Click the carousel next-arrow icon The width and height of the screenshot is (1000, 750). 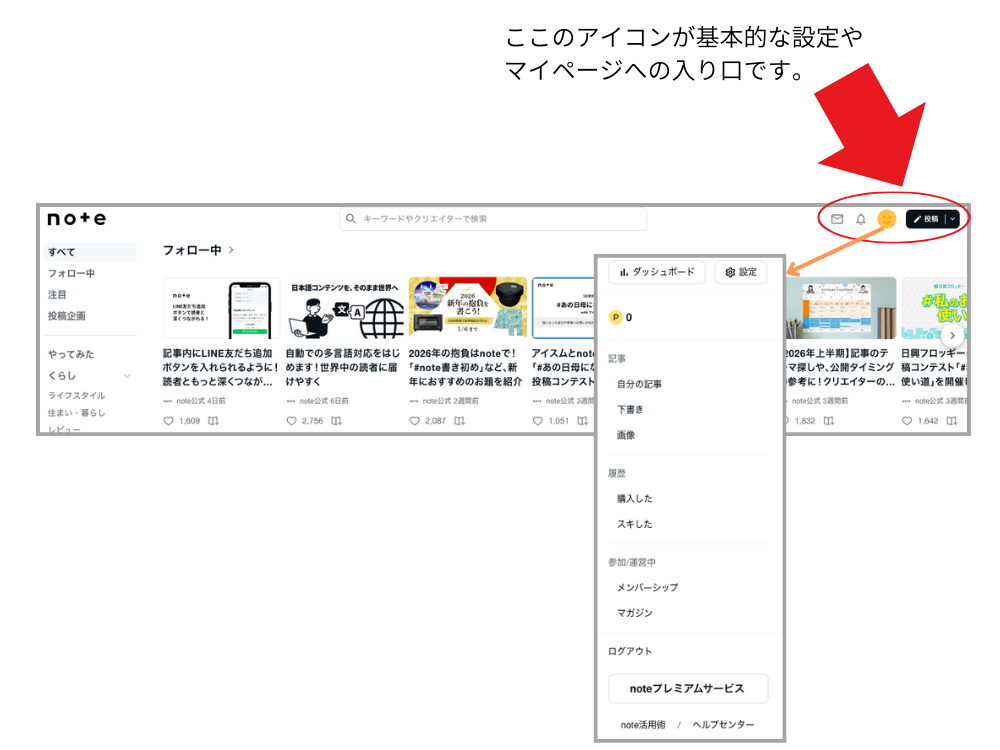tap(952, 336)
